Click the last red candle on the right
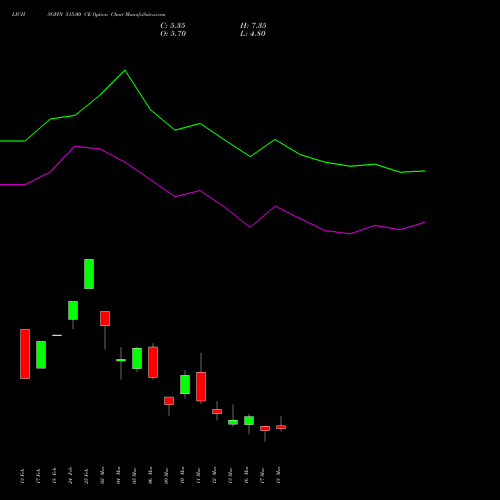500x500 pixels. pos(281,427)
